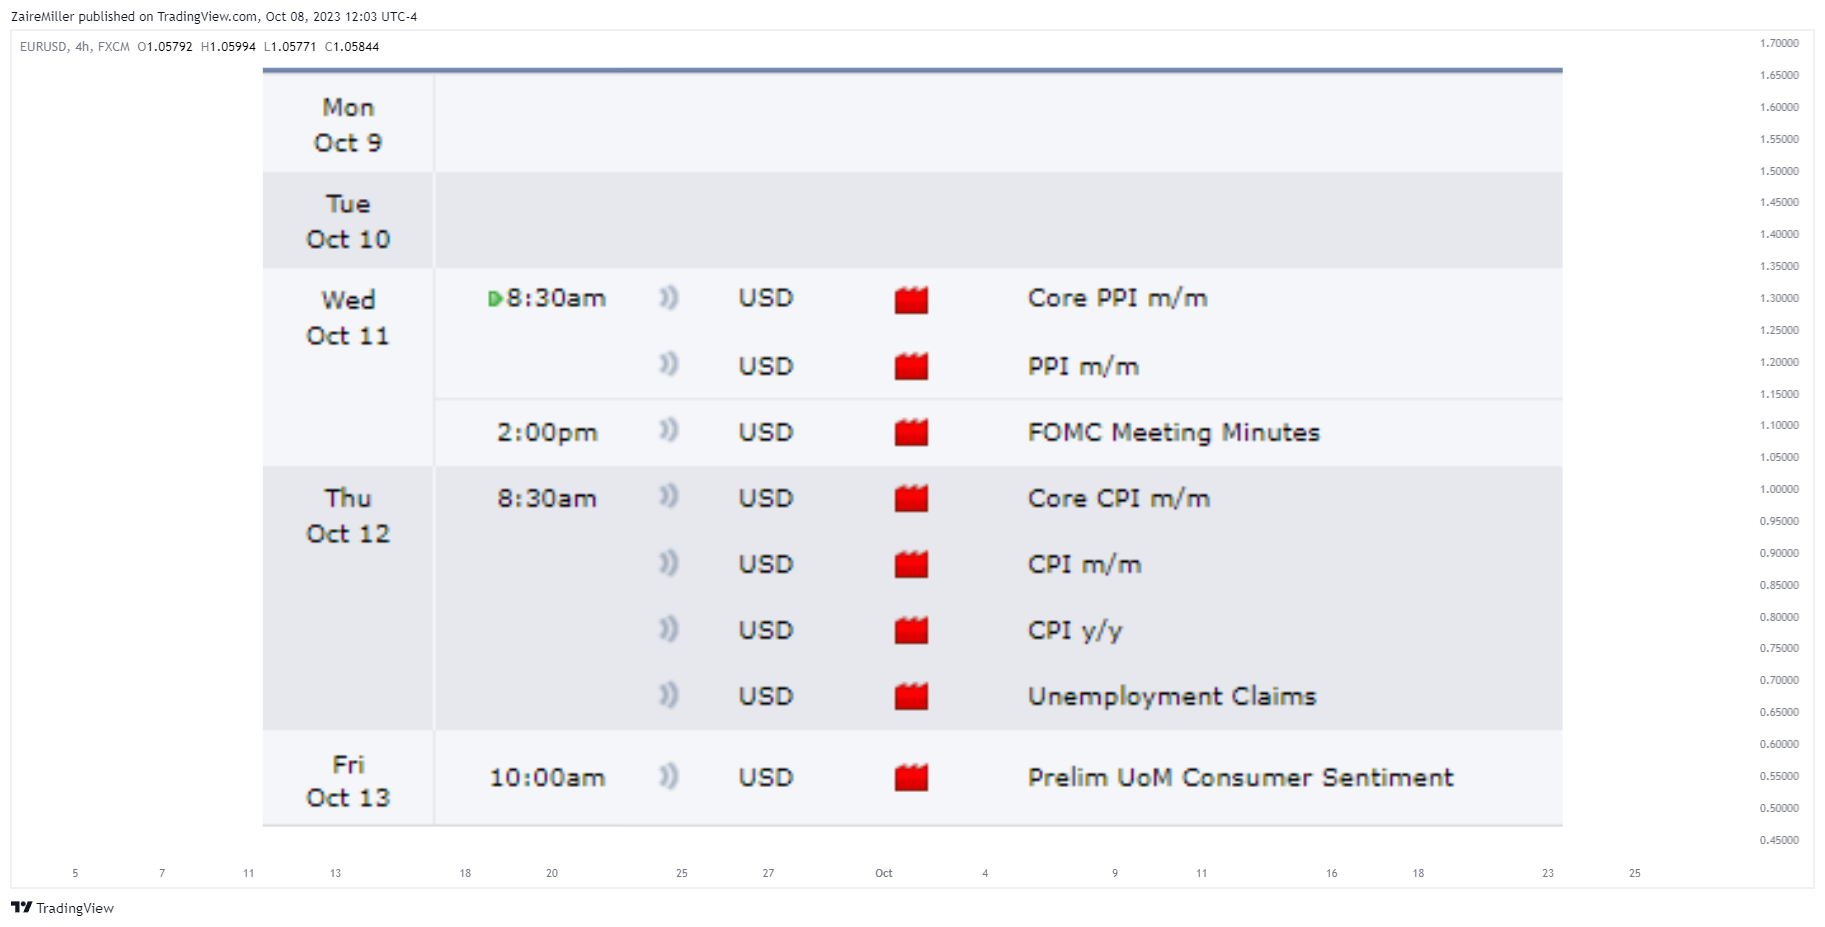Click the Oct label on the time axis
This screenshot has width=1825, height=927.
[x=884, y=873]
